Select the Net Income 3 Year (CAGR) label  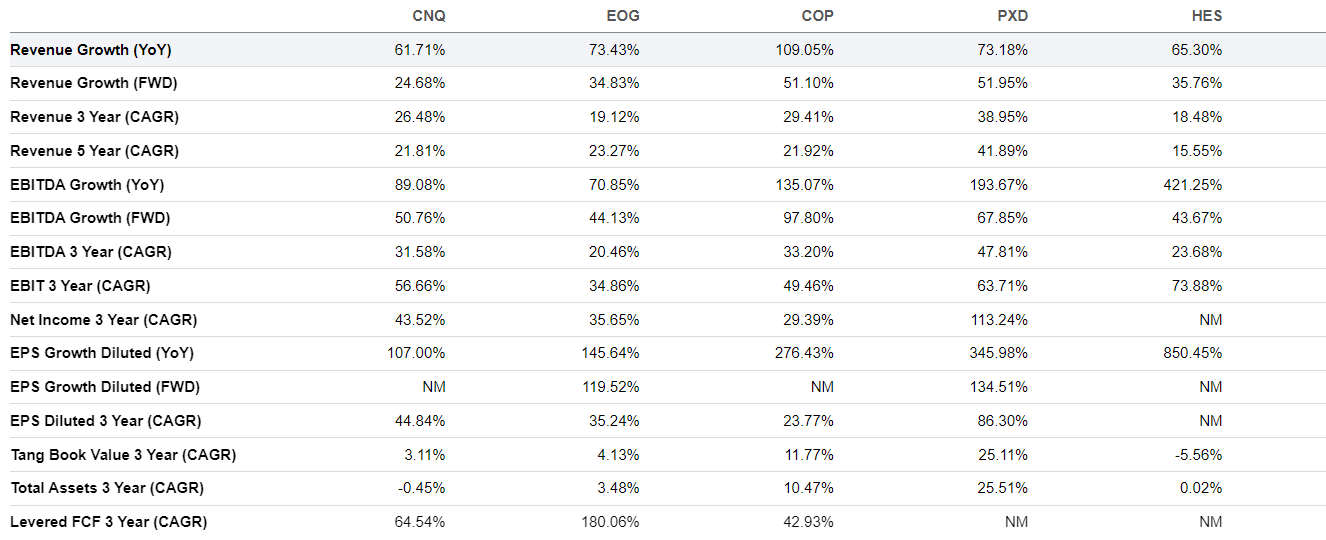[x=103, y=320]
